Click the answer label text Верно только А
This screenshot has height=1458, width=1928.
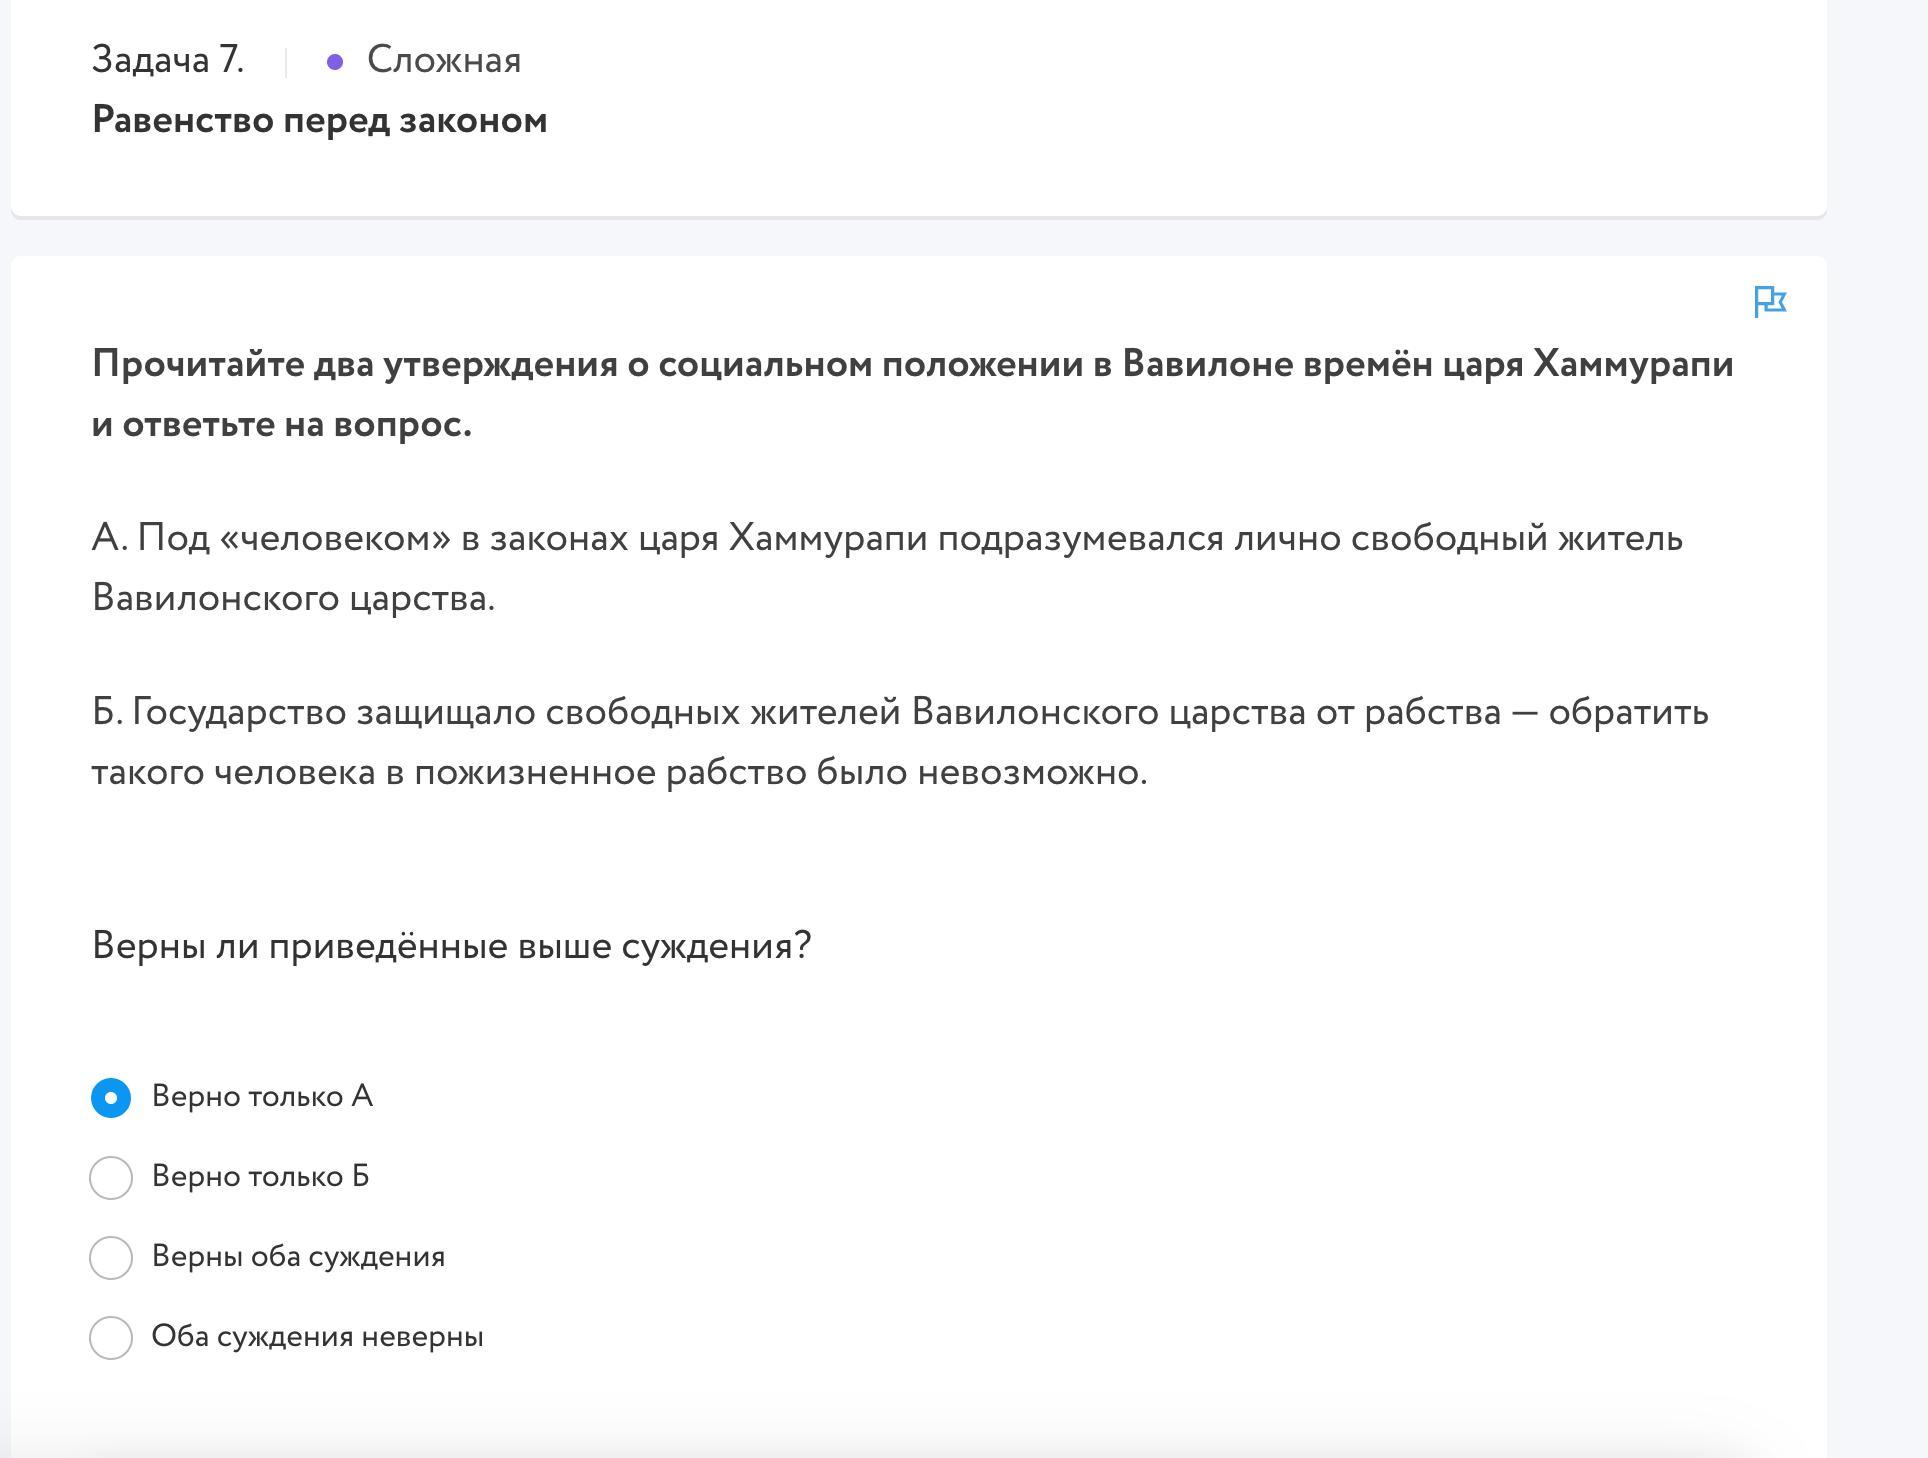coord(262,1096)
